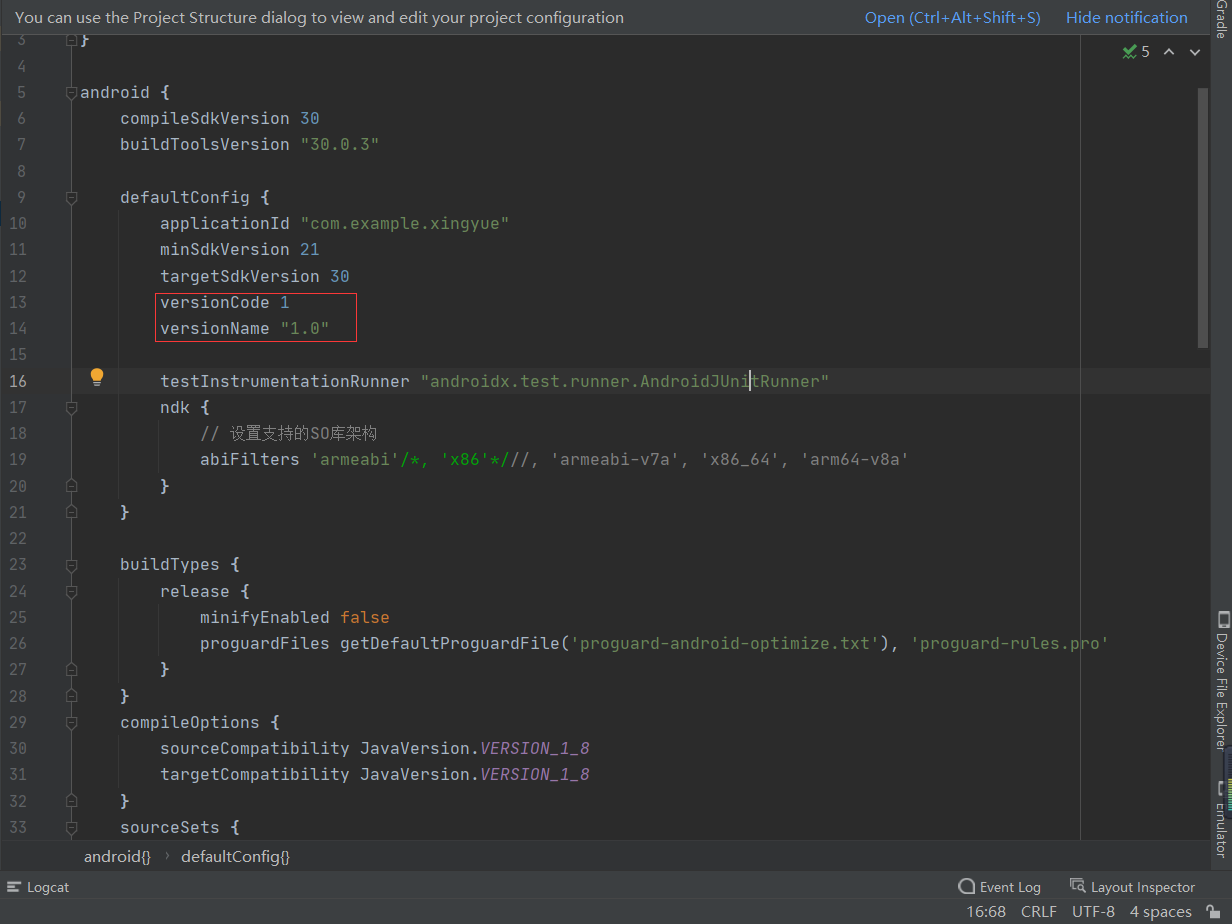This screenshot has height=924, width=1232.
Task: Click on sourceCompatibility text
Action: (255, 748)
